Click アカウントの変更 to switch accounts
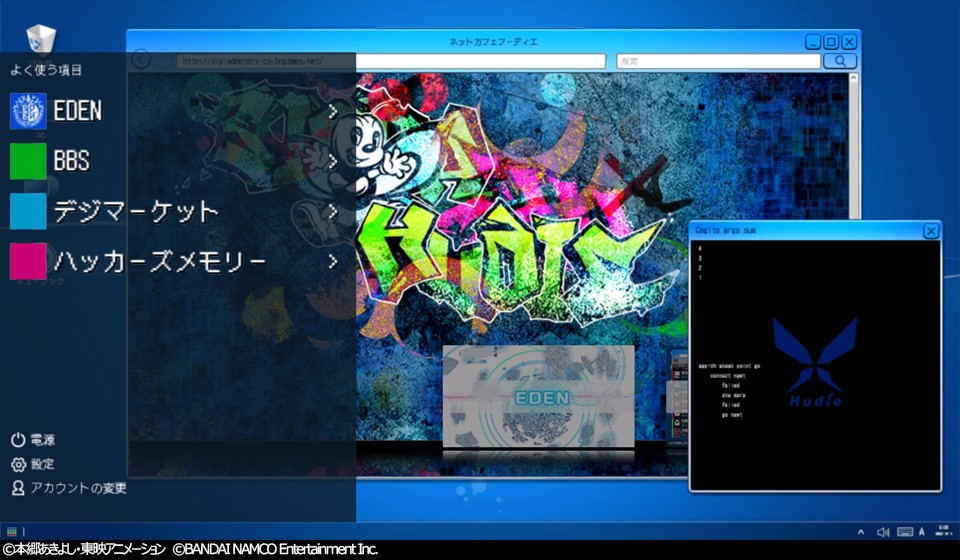Screen dimensions: 960x560 point(69,488)
